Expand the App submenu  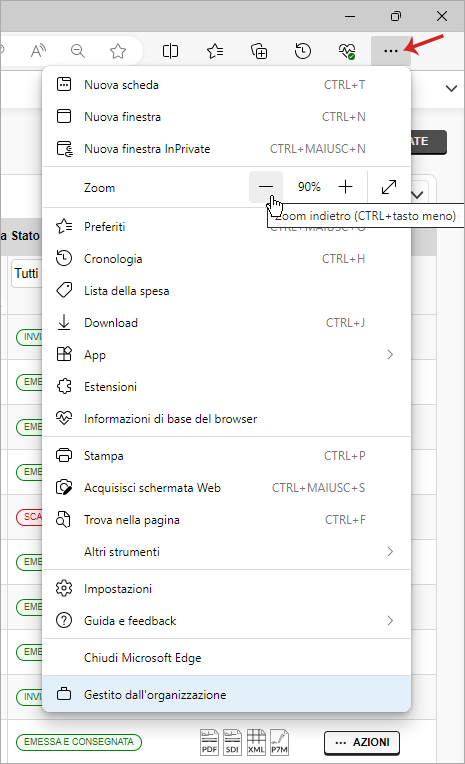[227, 355]
